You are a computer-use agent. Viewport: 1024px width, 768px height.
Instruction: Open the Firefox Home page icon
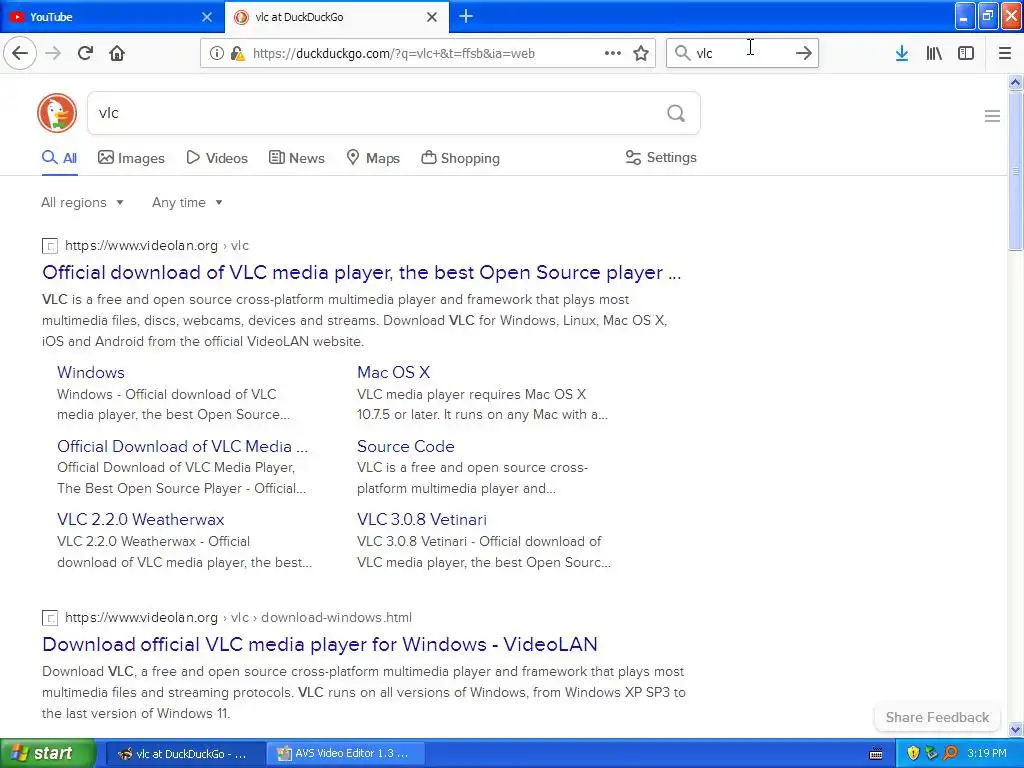coord(117,53)
